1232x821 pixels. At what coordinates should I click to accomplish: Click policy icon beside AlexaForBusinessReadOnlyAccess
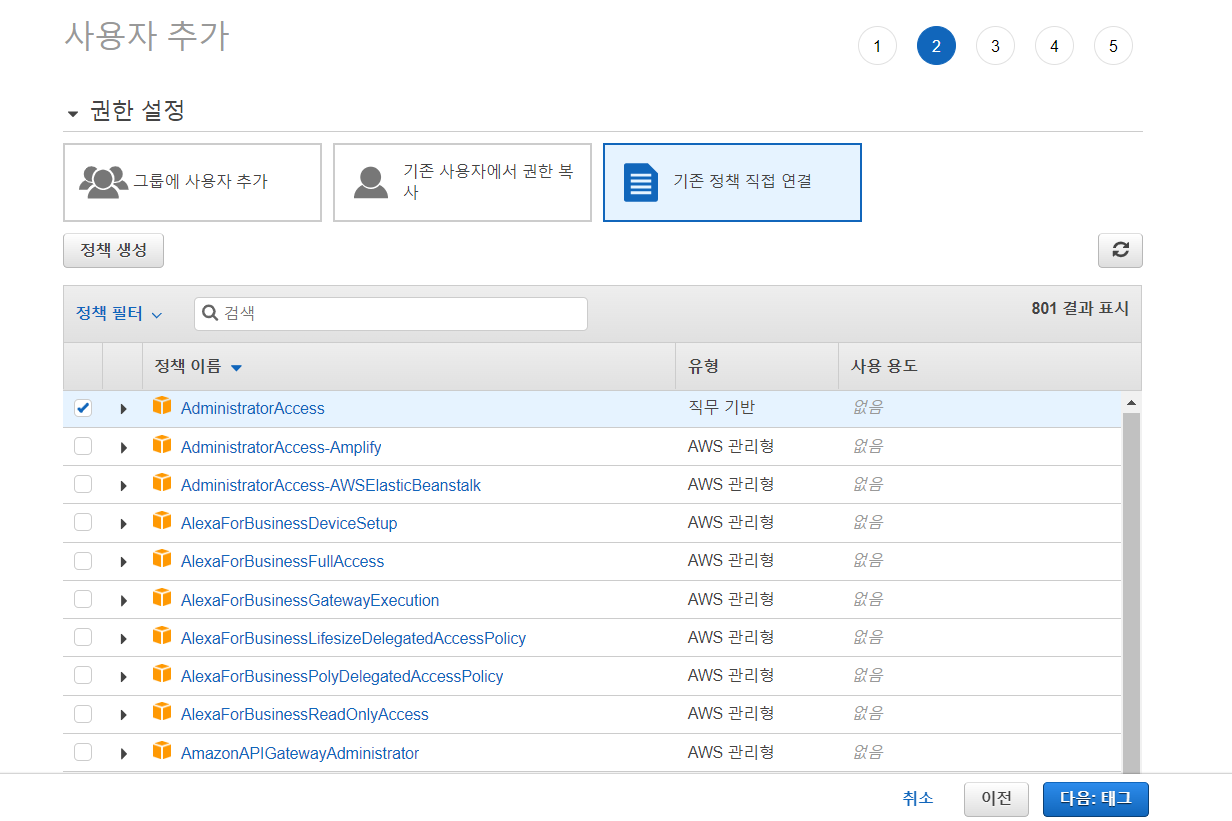[162, 712]
